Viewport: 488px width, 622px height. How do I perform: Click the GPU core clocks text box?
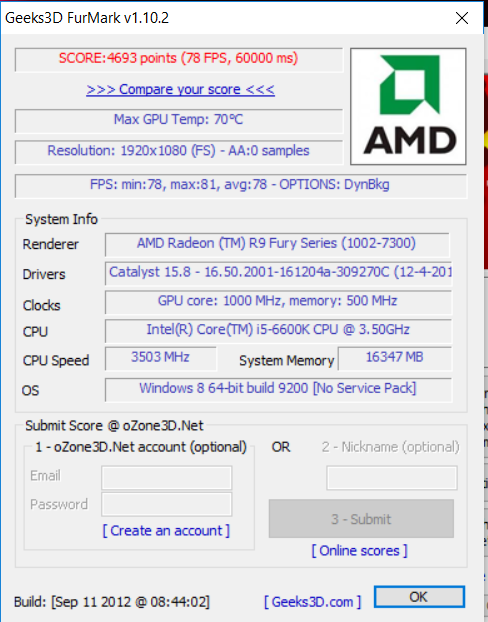click(x=279, y=302)
